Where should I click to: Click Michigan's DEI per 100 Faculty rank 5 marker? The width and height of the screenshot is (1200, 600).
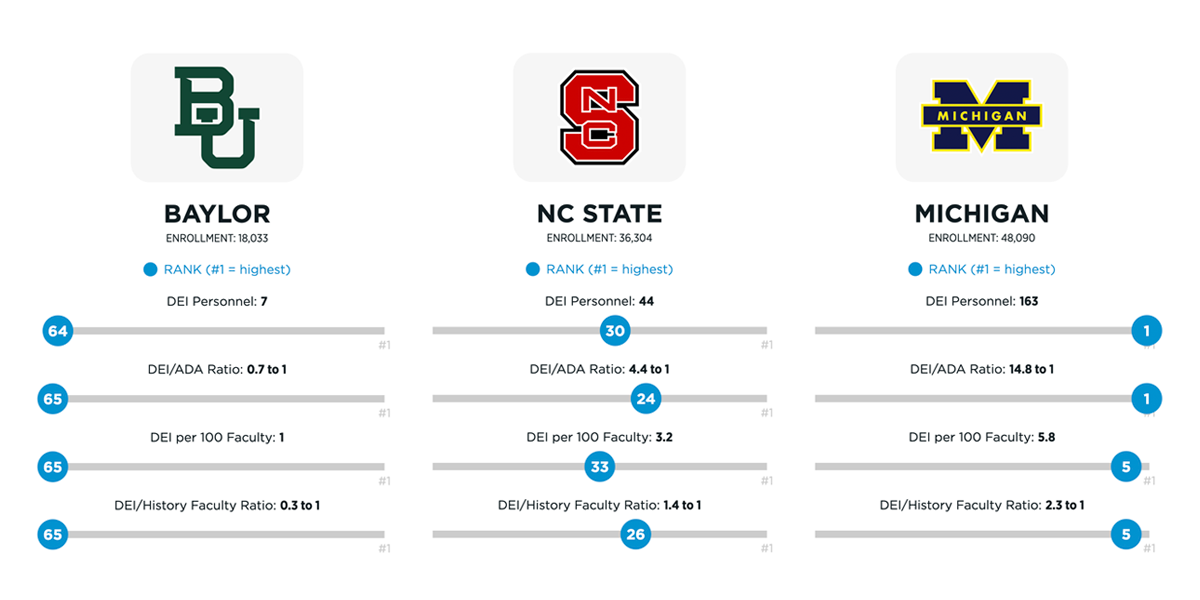1126,467
